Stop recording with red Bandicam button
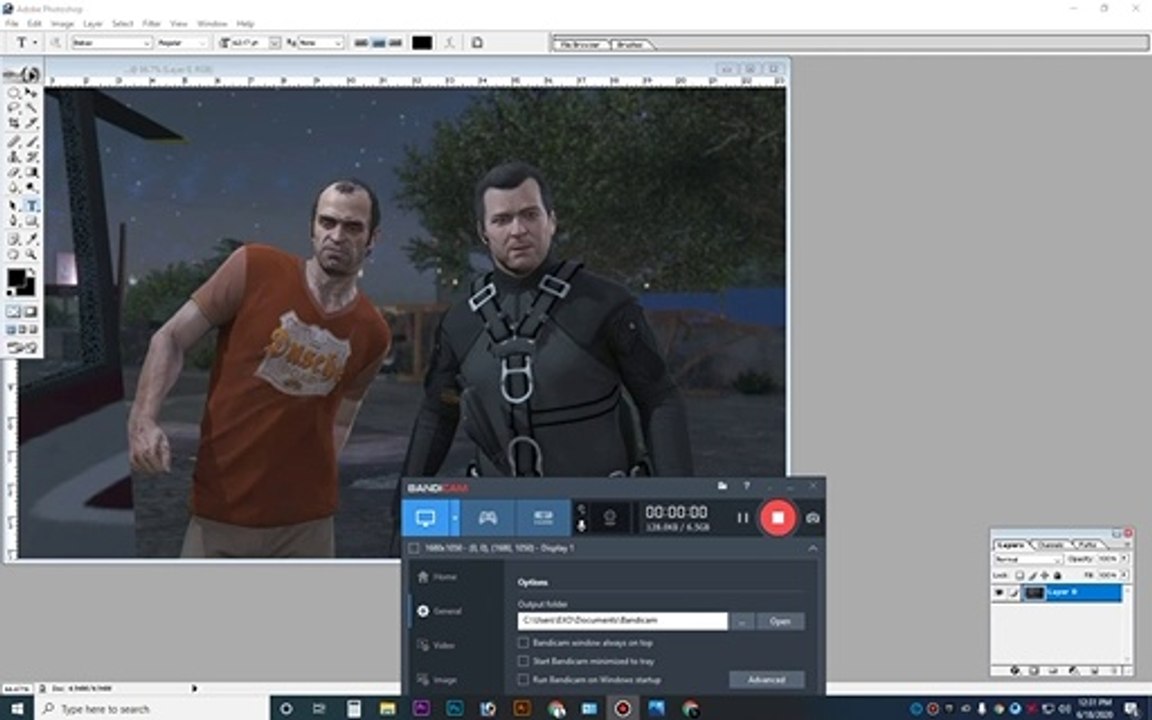1152x720 pixels. coord(778,518)
